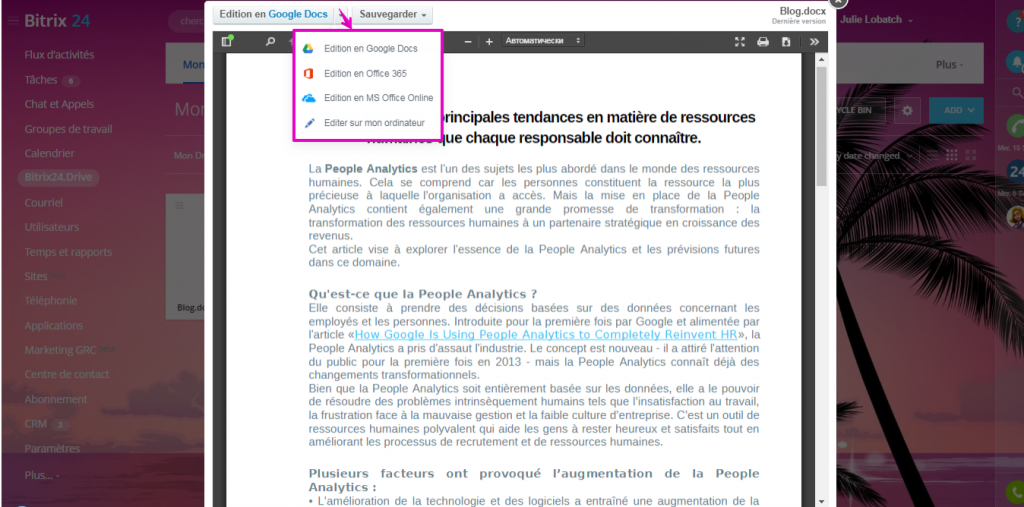
Task: Open the help question mark icon
Action: pyautogui.click(x=1014, y=21)
